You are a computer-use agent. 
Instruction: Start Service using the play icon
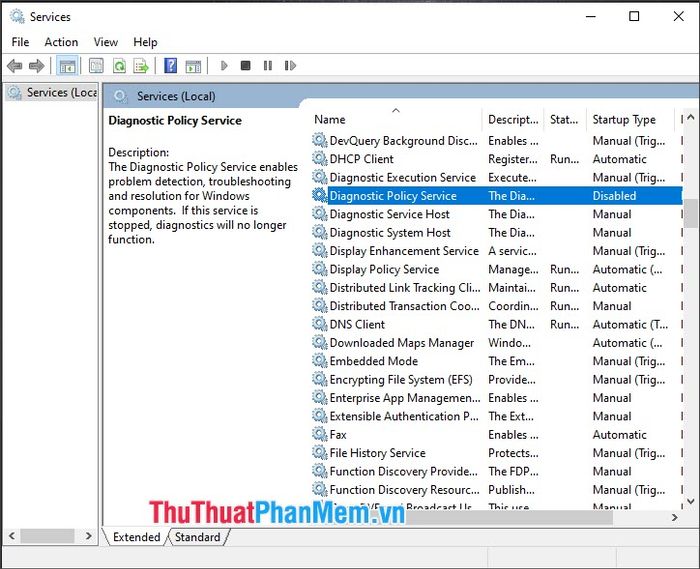click(x=224, y=66)
